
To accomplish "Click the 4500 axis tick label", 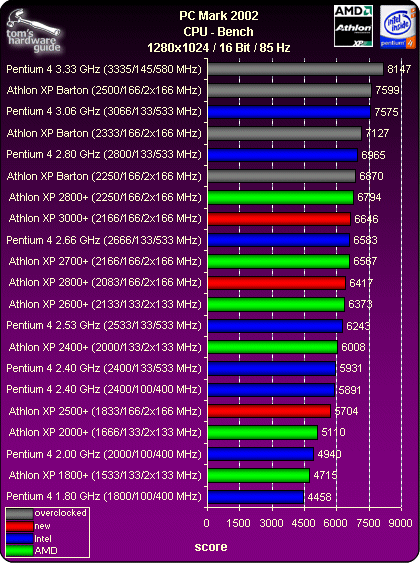I will [304, 523].
